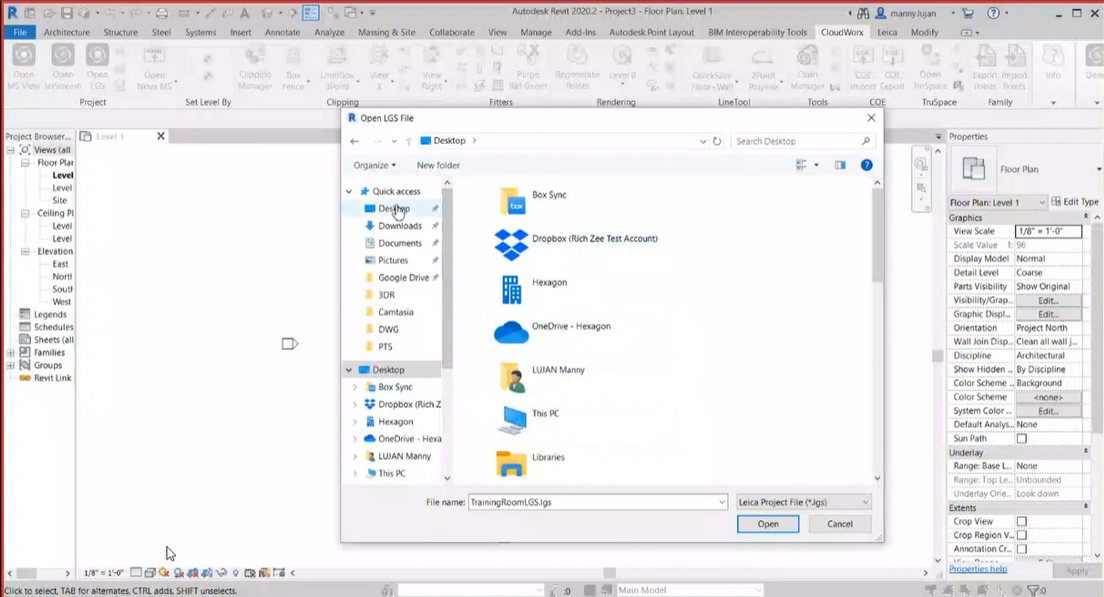Click Print in quick access toolbar

point(162,13)
